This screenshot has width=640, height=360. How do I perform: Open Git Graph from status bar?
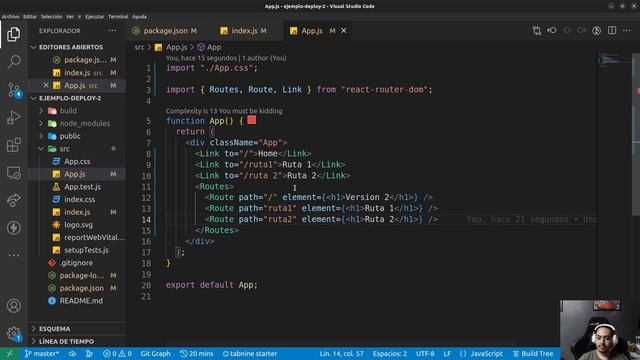coord(155,354)
